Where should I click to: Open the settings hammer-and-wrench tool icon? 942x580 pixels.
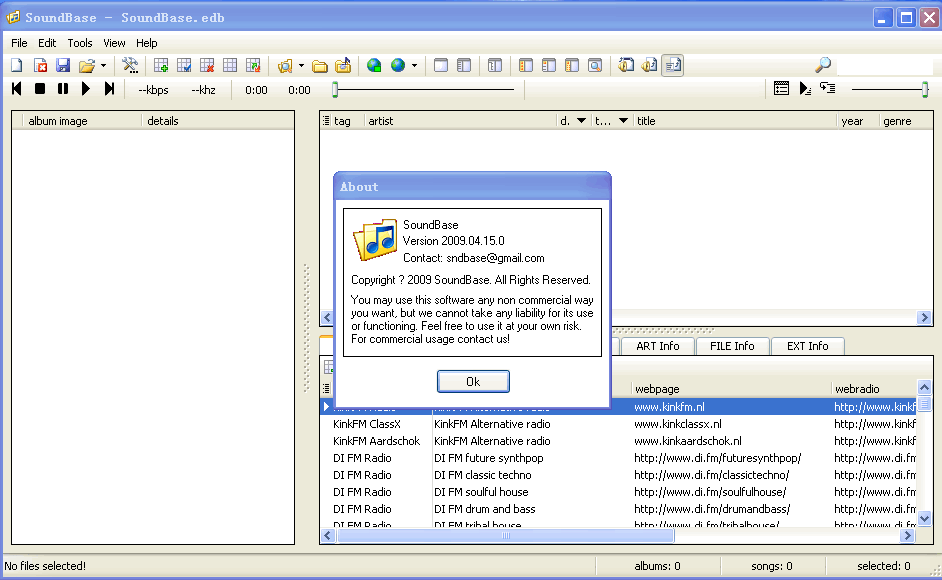tap(130, 66)
